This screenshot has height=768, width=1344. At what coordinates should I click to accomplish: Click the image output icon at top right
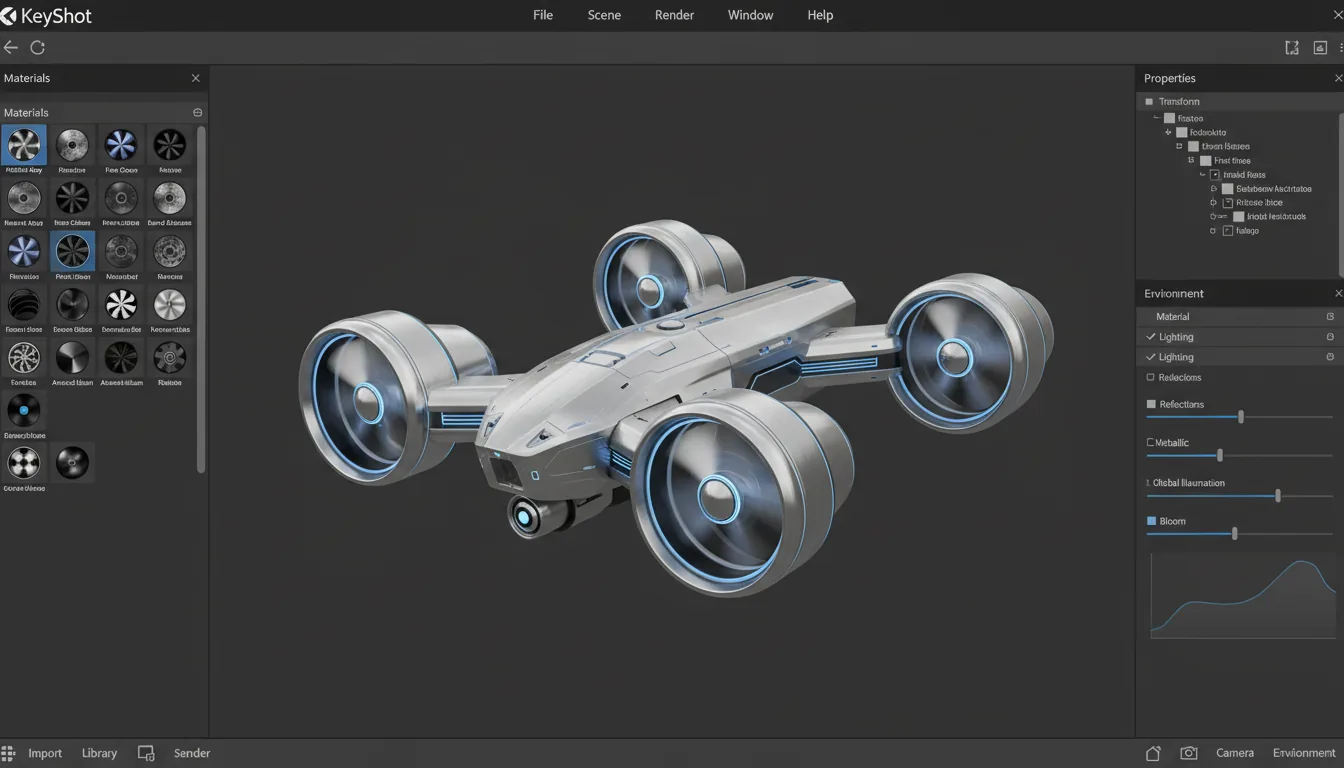[x=1319, y=47]
